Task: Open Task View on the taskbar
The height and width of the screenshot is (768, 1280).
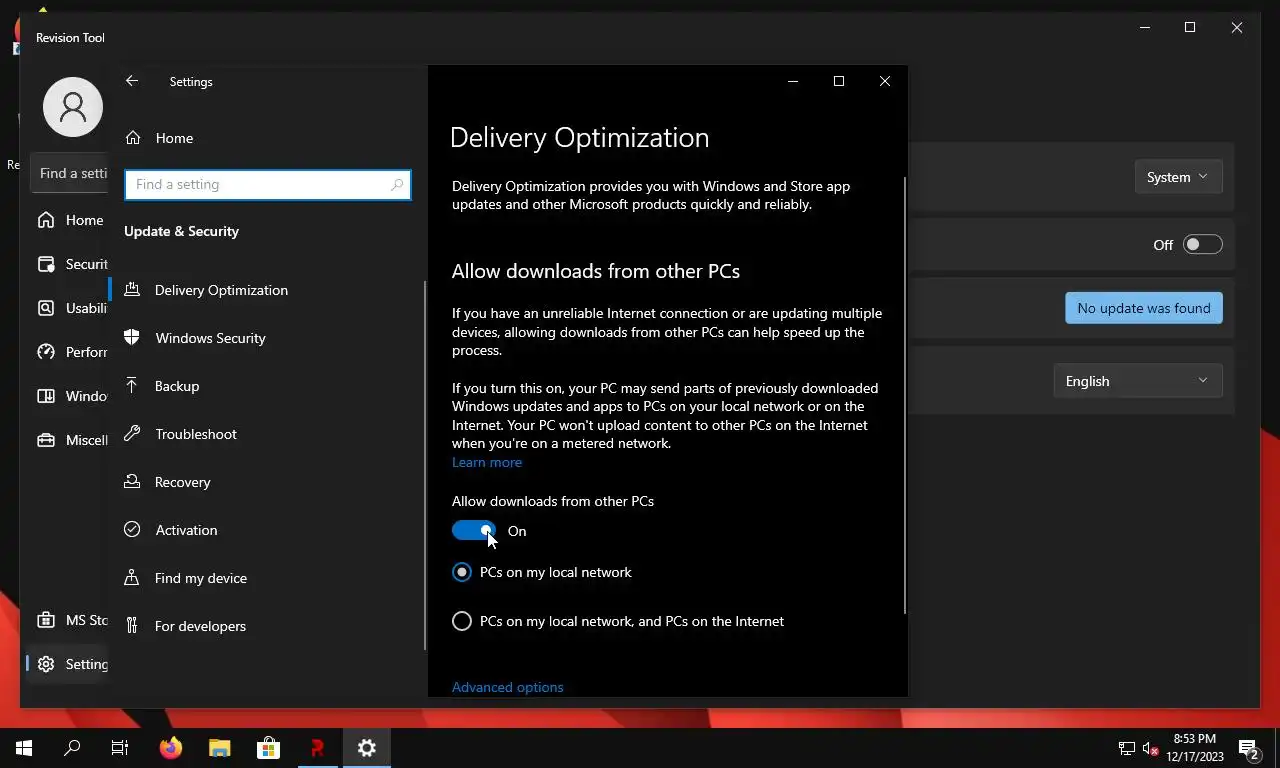Action: pos(120,748)
